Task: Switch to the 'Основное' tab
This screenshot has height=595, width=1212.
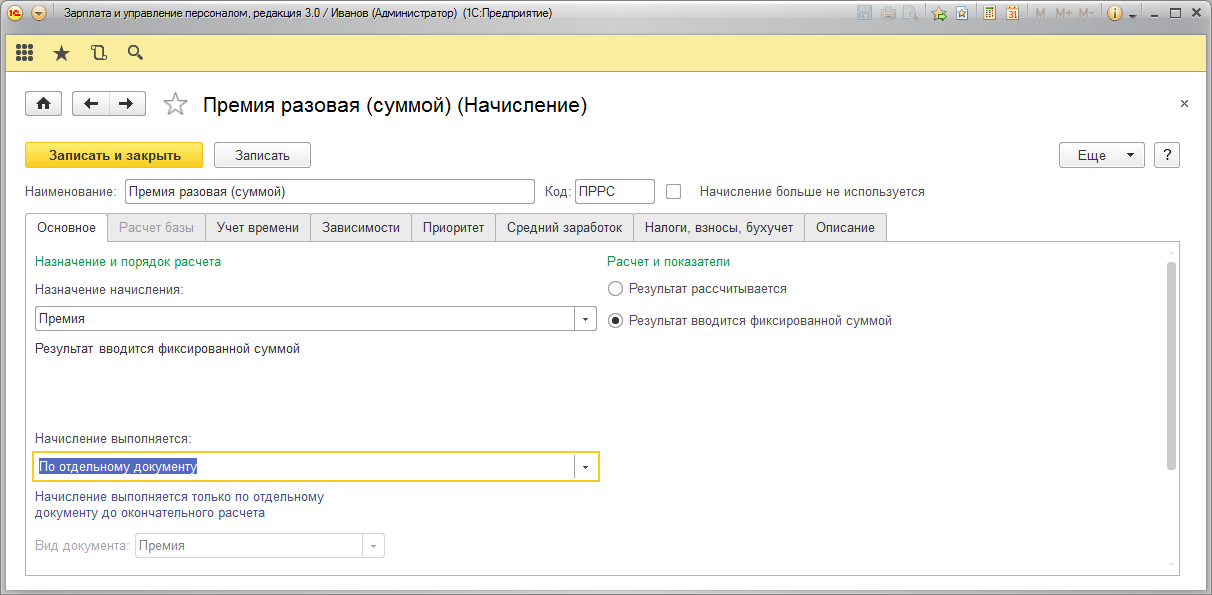Action: [67, 227]
